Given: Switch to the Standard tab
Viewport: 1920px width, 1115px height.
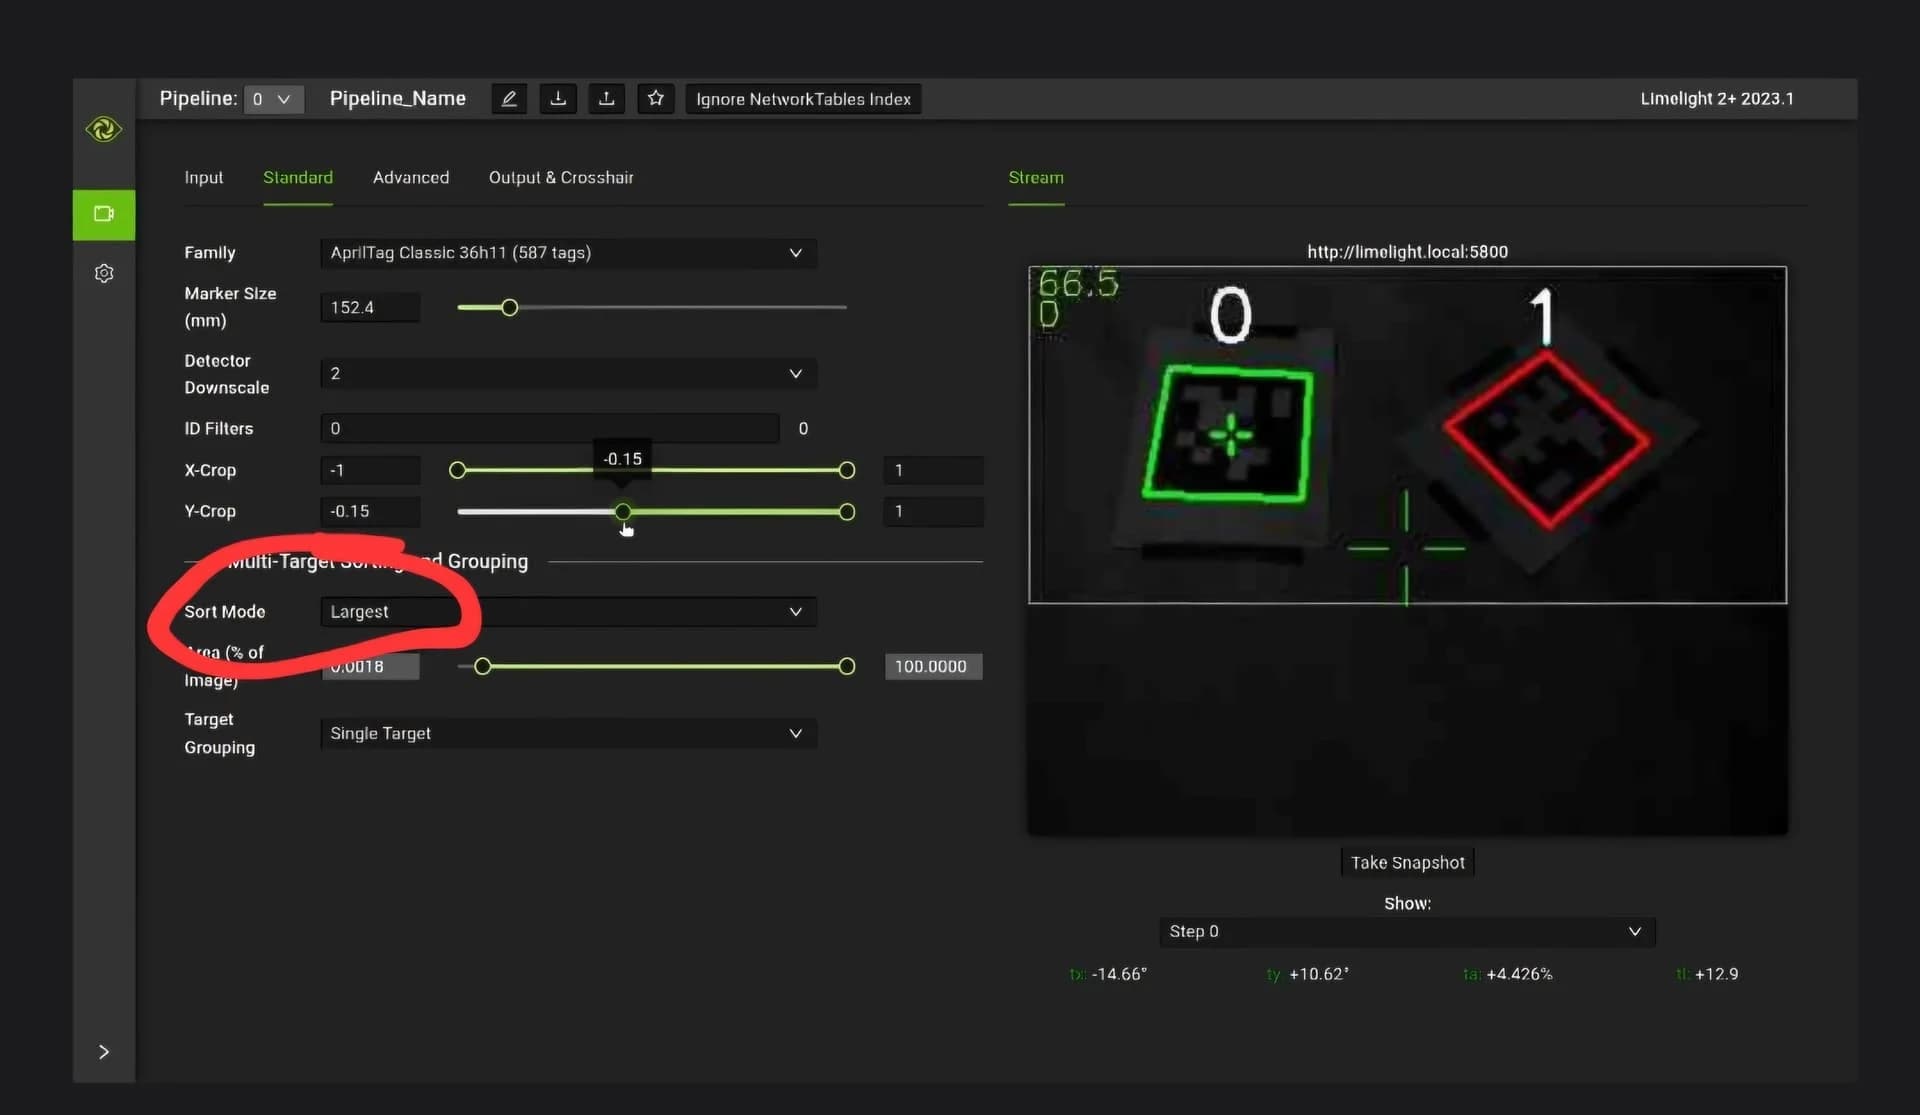Looking at the screenshot, I should point(298,177).
